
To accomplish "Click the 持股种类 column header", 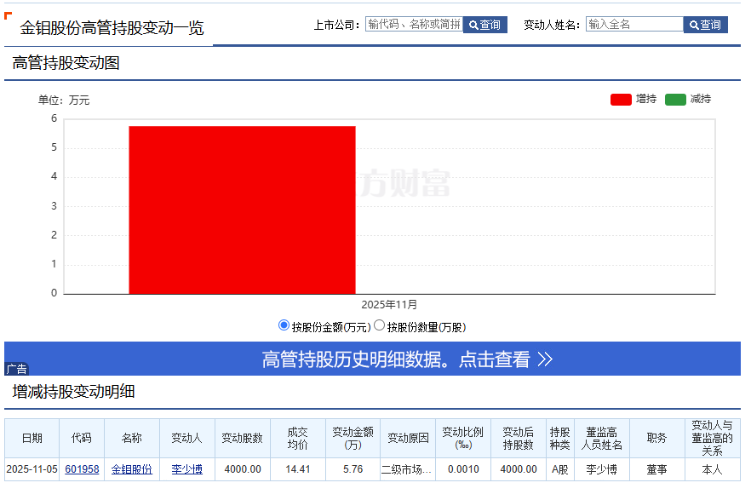I will (560, 438).
